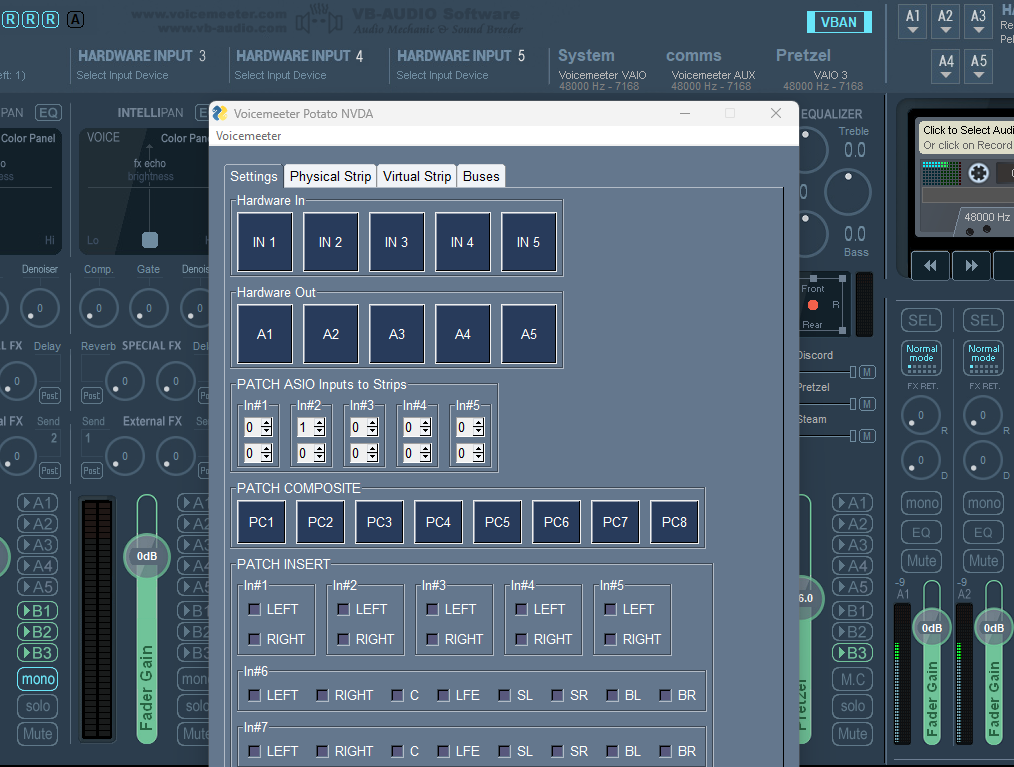Tick In#3 RIGHT patch insert checkbox
This screenshot has width=1014, height=767.
pyautogui.click(x=433, y=639)
